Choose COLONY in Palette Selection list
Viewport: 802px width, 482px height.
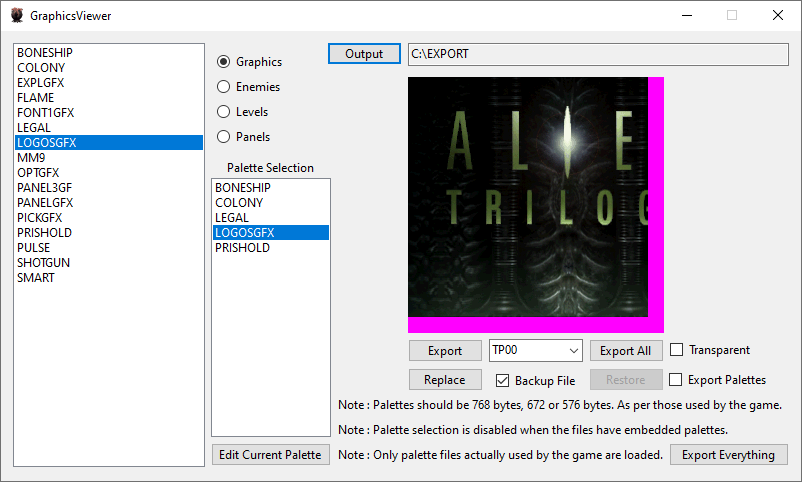coord(271,203)
